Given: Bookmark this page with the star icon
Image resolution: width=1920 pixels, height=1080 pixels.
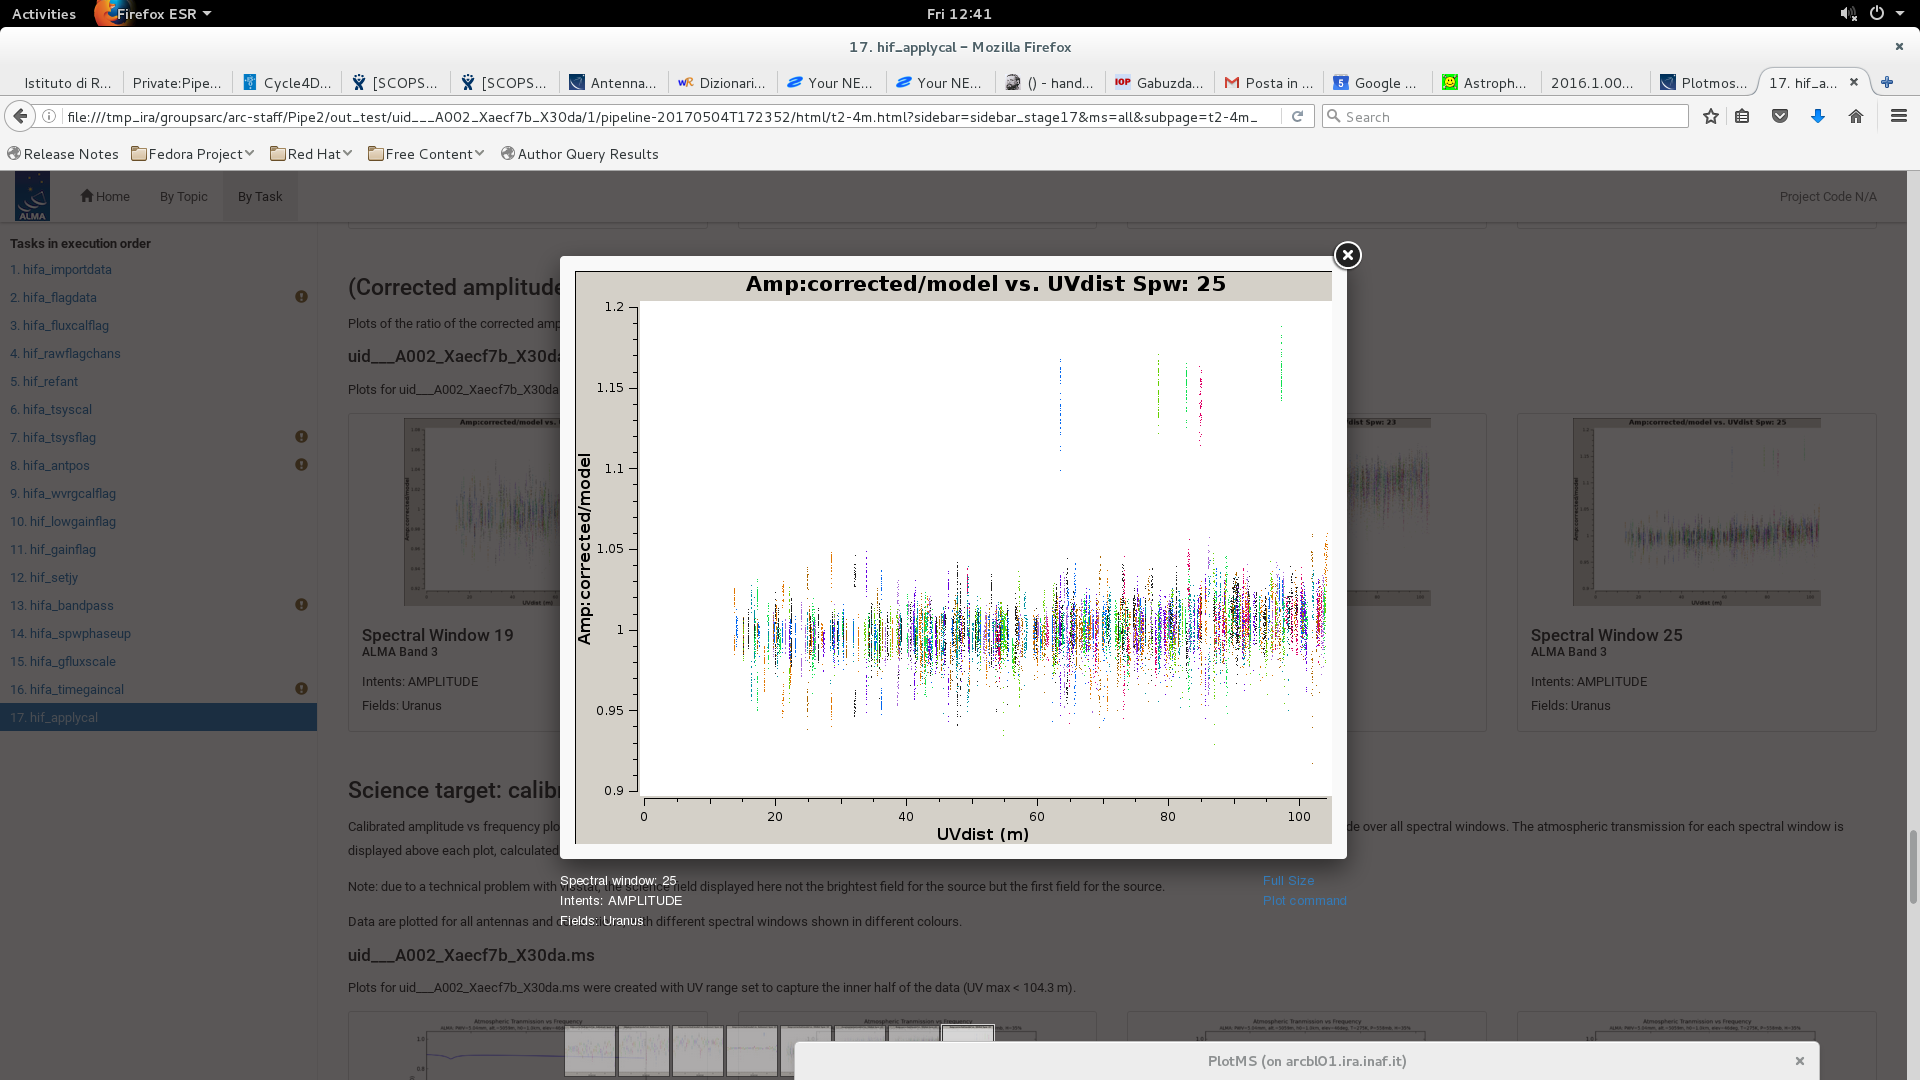Looking at the screenshot, I should coord(1711,116).
